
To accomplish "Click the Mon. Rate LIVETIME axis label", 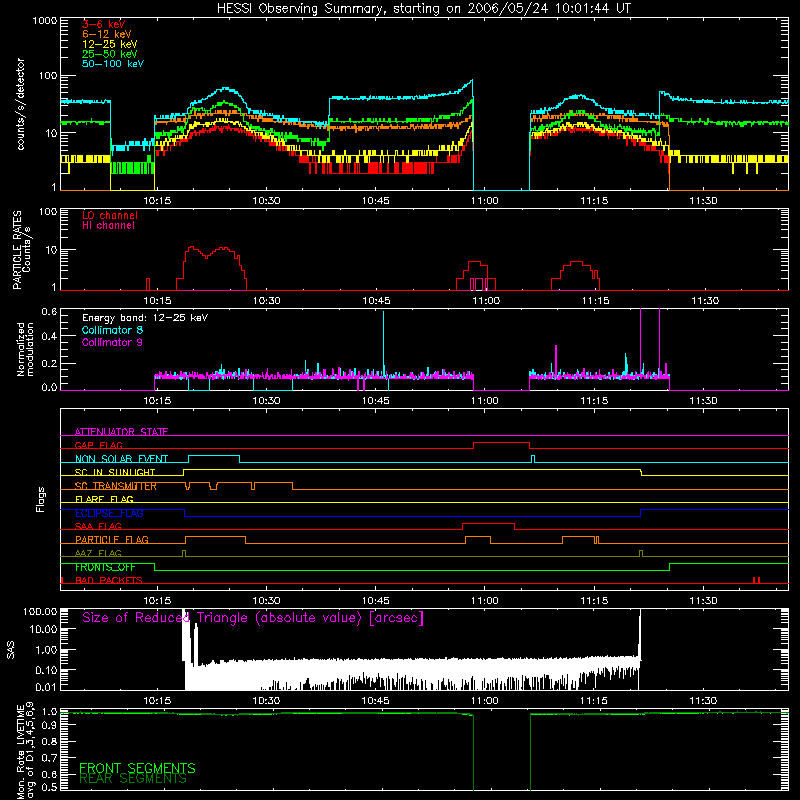I will click(x=26, y=751).
